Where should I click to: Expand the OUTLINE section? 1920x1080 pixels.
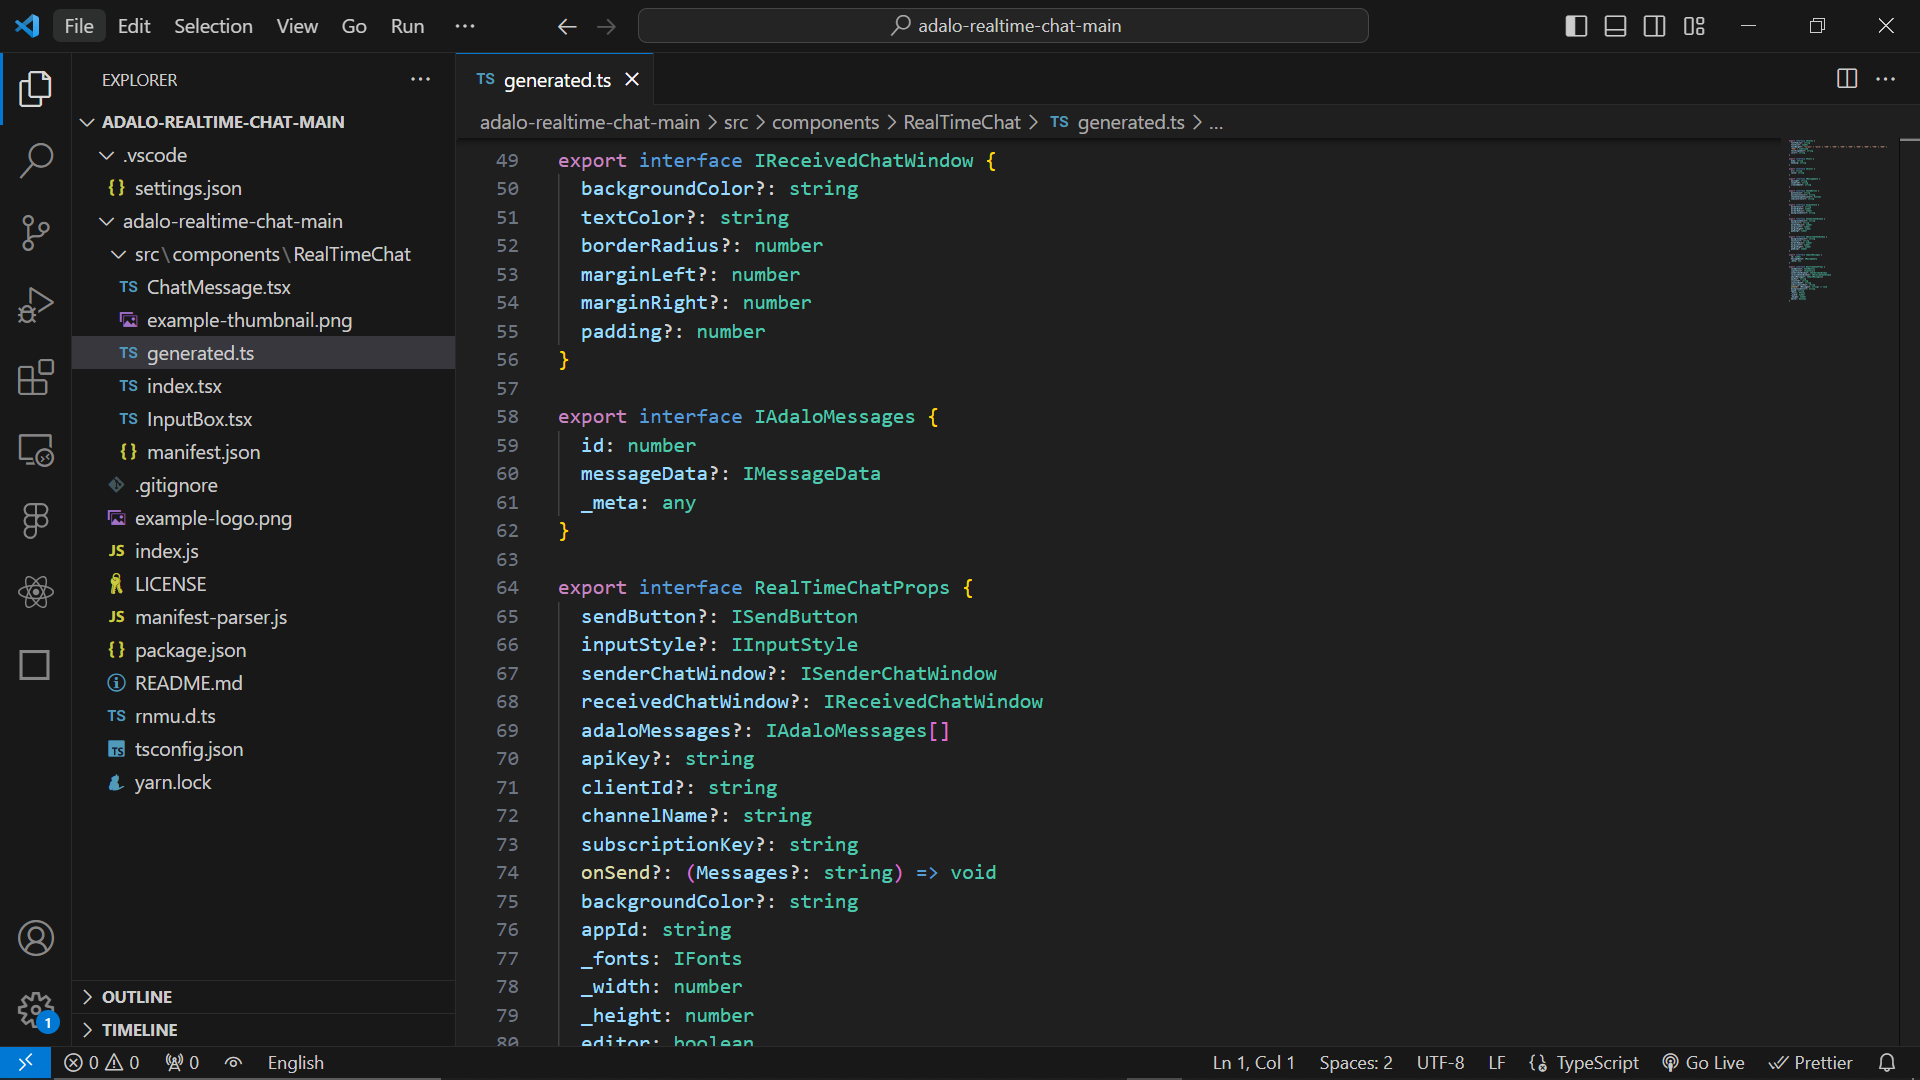137,997
